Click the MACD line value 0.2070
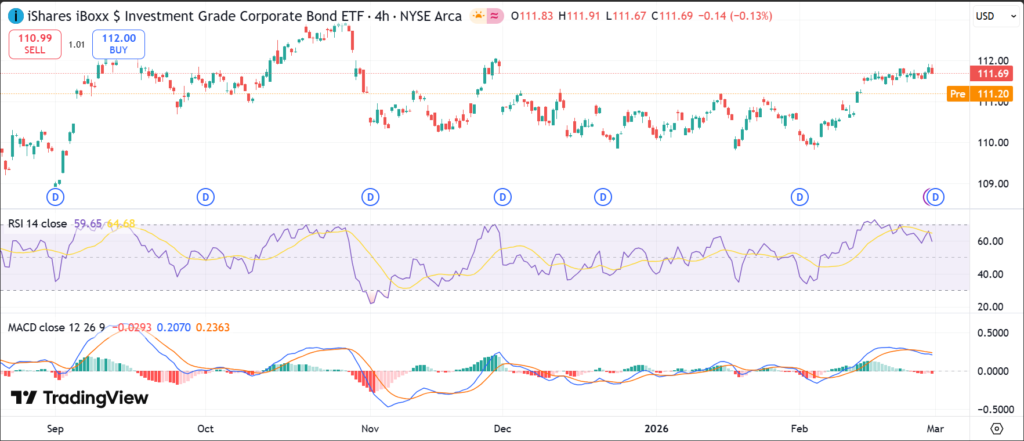Image resolution: width=1024 pixels, height=441 pixels. coord(174,327)
